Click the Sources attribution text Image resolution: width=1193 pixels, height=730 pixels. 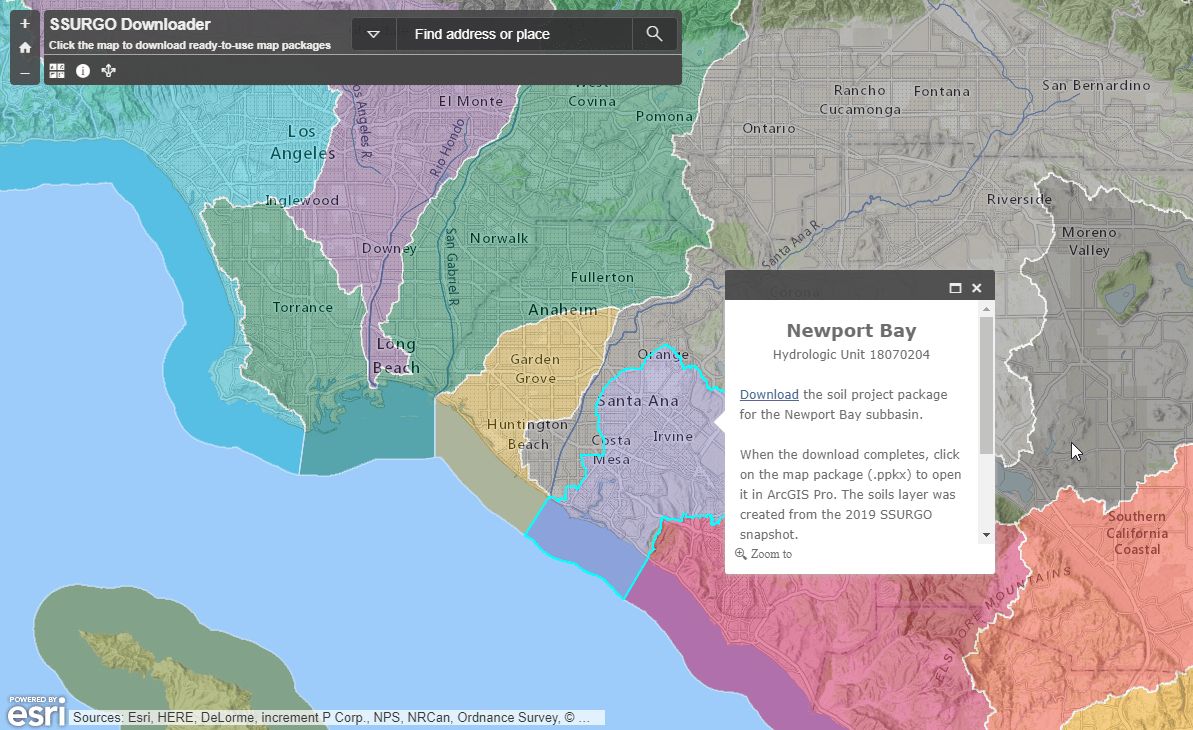pos(331,717)
